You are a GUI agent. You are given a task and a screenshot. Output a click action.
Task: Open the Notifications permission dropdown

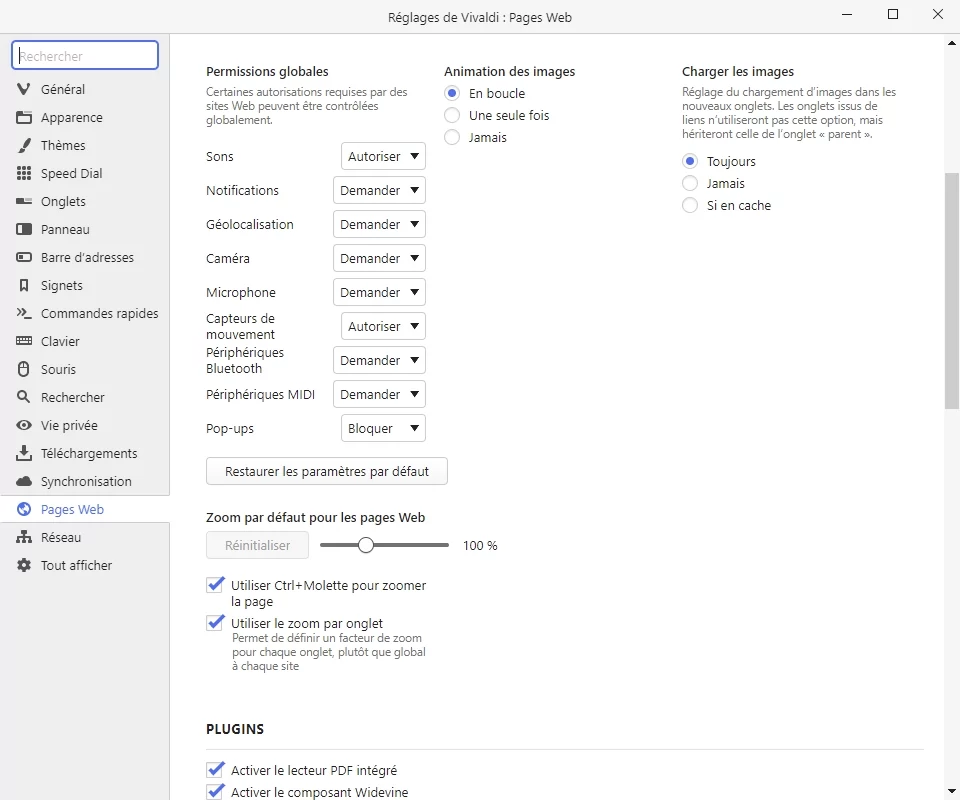tap(379, 190)
